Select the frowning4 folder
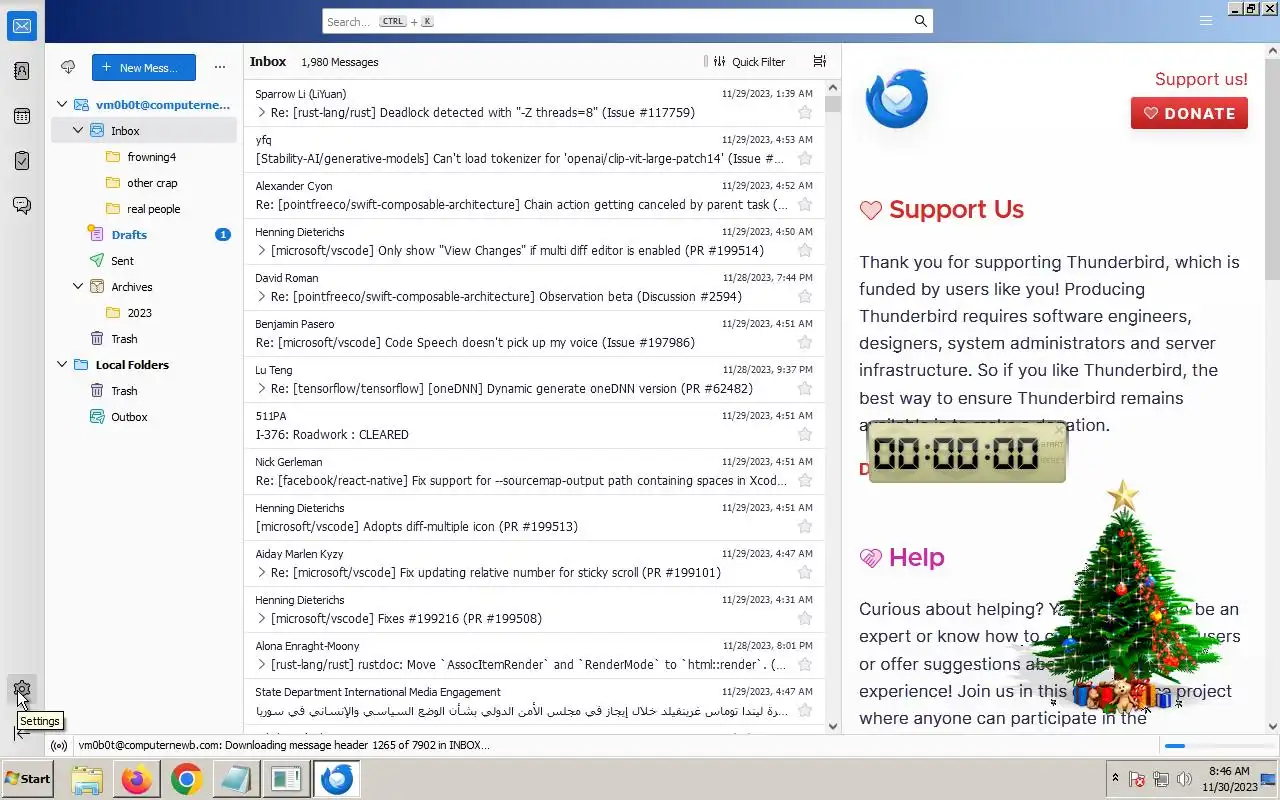The width and height of the screenshot is (1280, 800). (144, 156)
